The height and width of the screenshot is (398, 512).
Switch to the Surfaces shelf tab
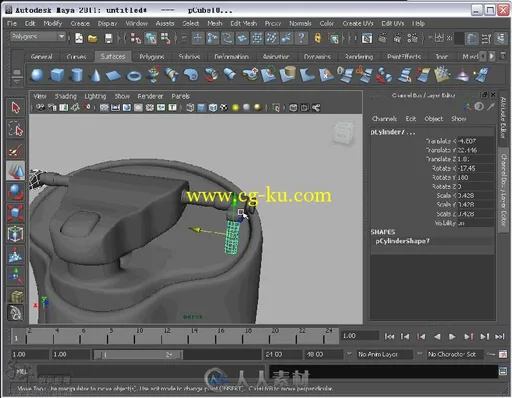pyautogui.click(x=113, y=56)
